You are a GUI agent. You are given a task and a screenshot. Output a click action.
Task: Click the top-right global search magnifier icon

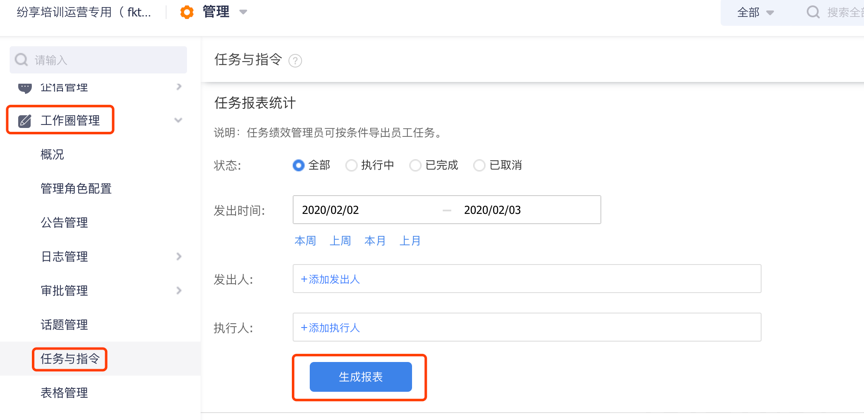(813, 12)
